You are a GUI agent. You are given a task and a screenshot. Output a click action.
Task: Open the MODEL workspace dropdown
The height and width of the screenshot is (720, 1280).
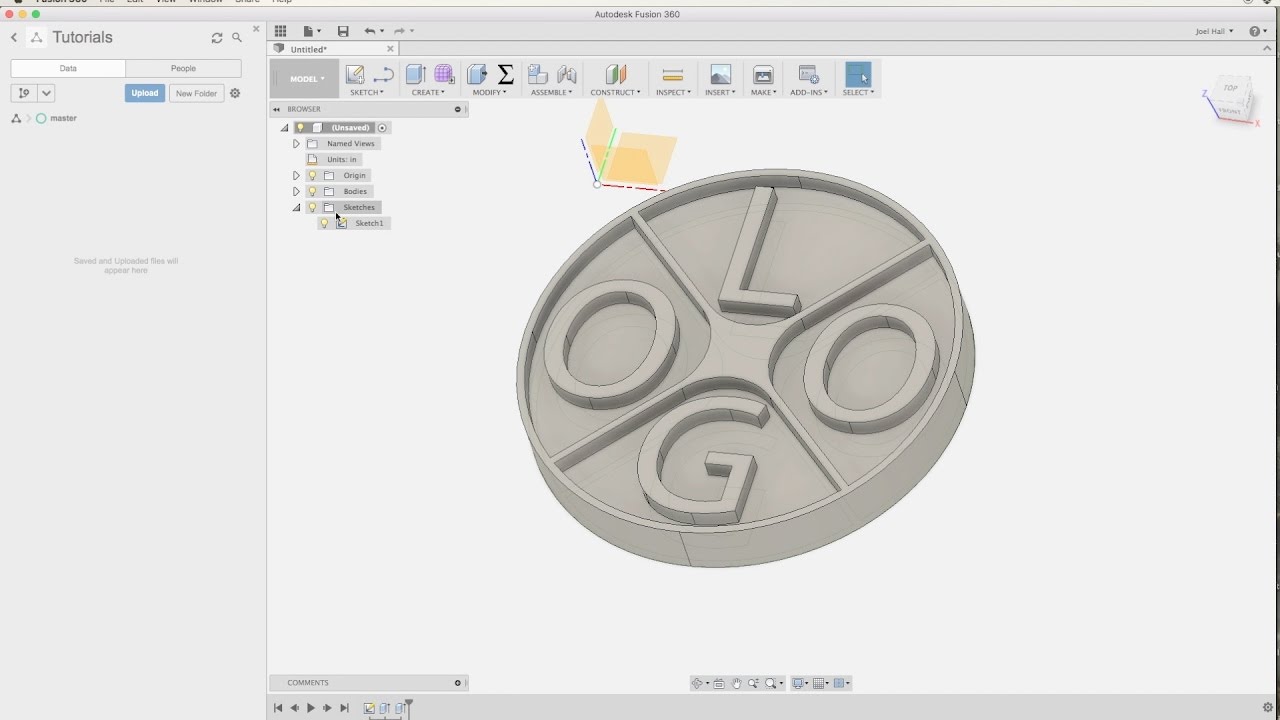pos(307,79)
